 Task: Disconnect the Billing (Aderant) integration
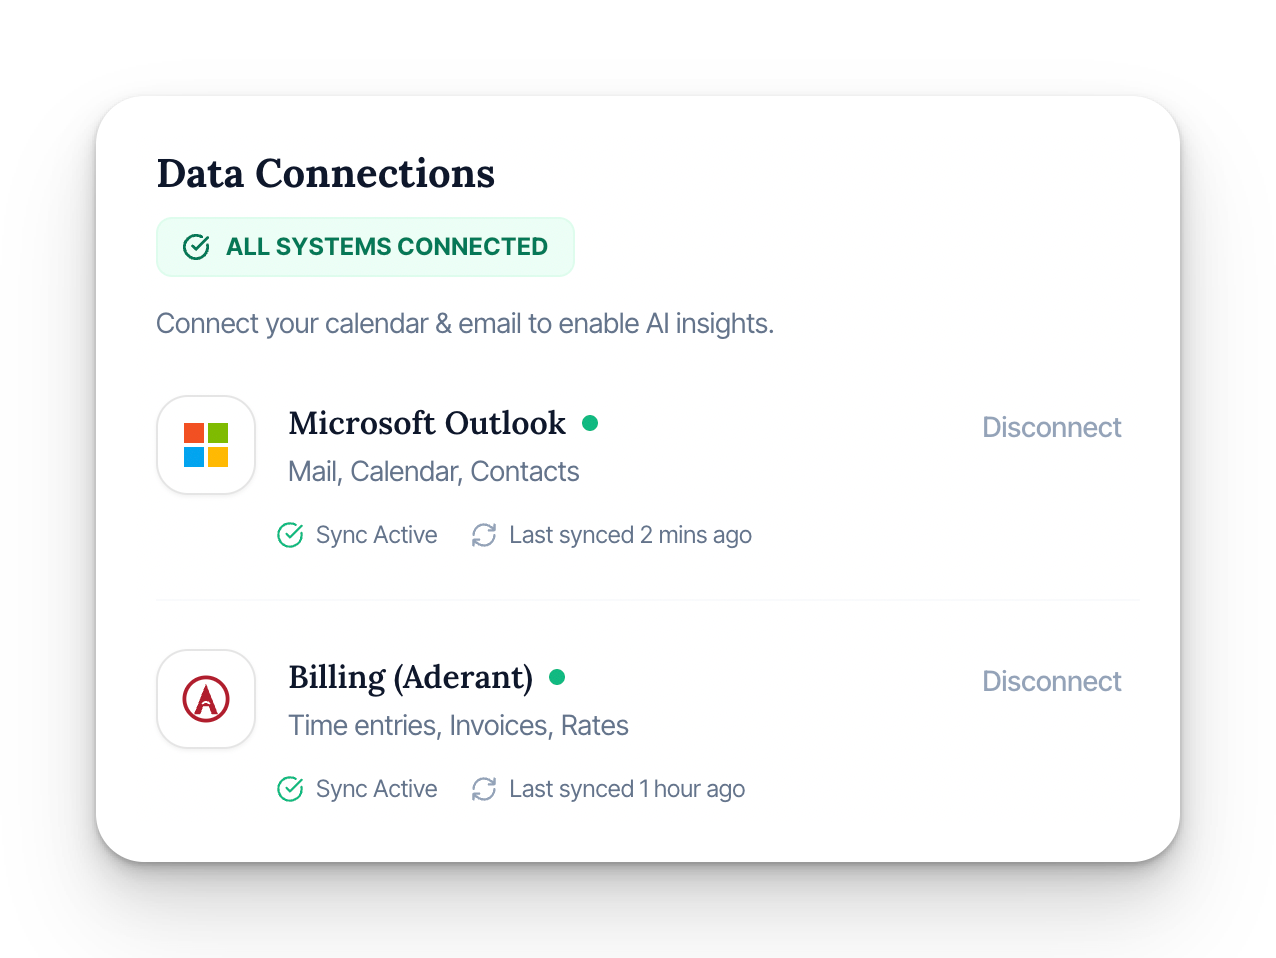click(x=1051, y=681)
